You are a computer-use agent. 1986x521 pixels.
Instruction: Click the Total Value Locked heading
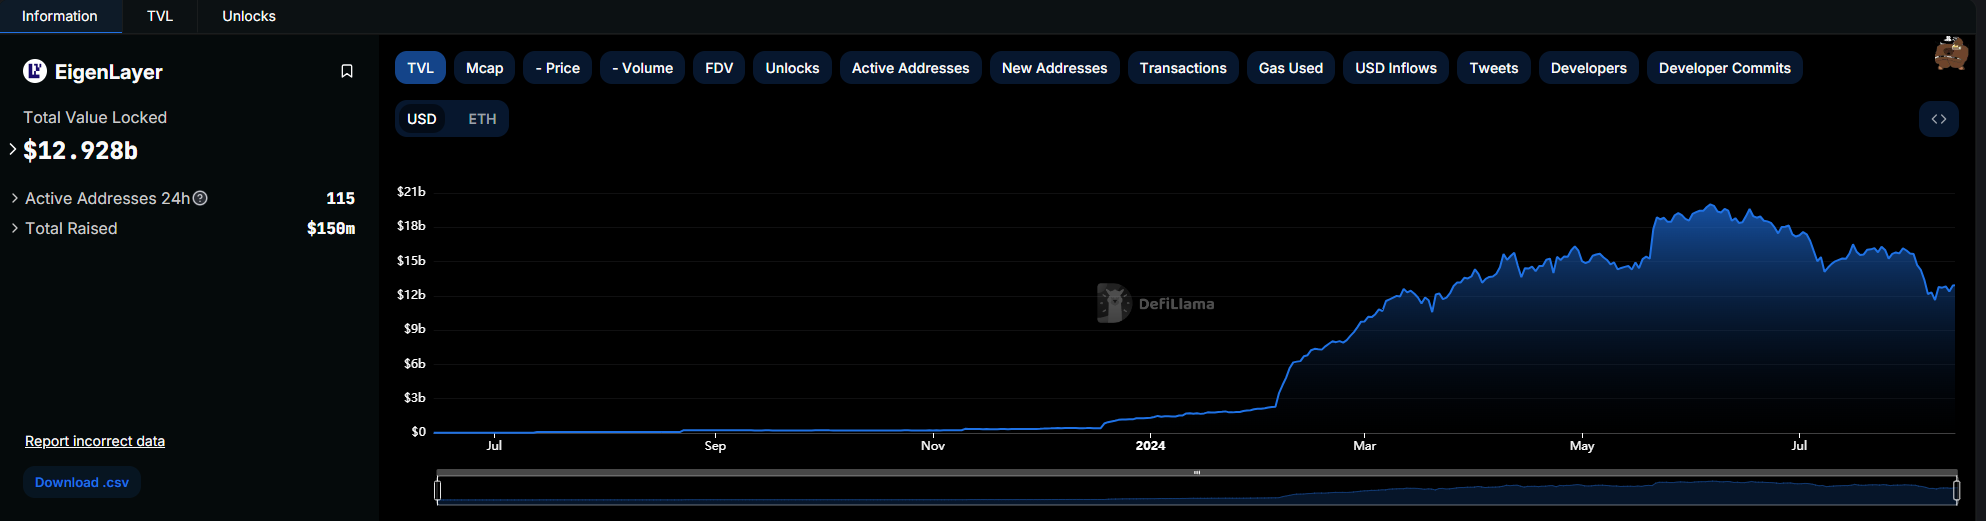(x=95, y=117)
